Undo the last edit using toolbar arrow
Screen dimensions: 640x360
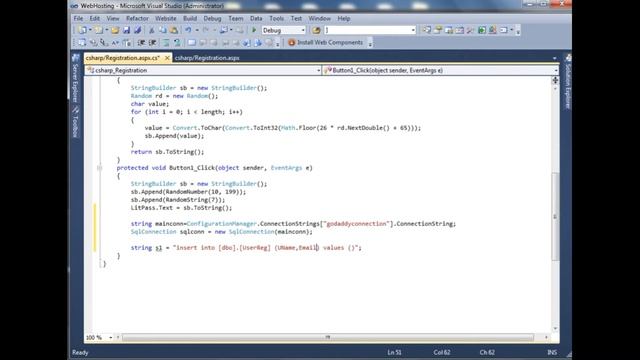point(188,30)
